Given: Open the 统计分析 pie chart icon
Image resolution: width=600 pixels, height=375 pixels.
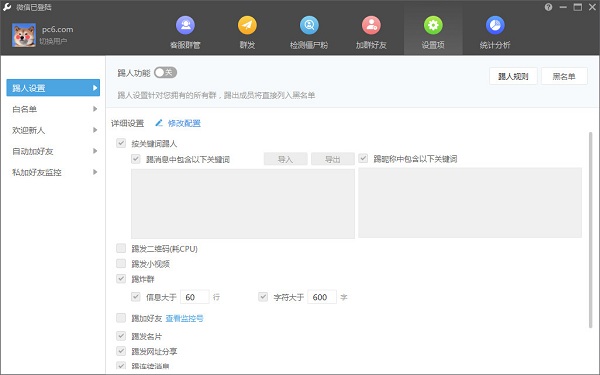Looking at the screenshot, I should coord(495,25).
